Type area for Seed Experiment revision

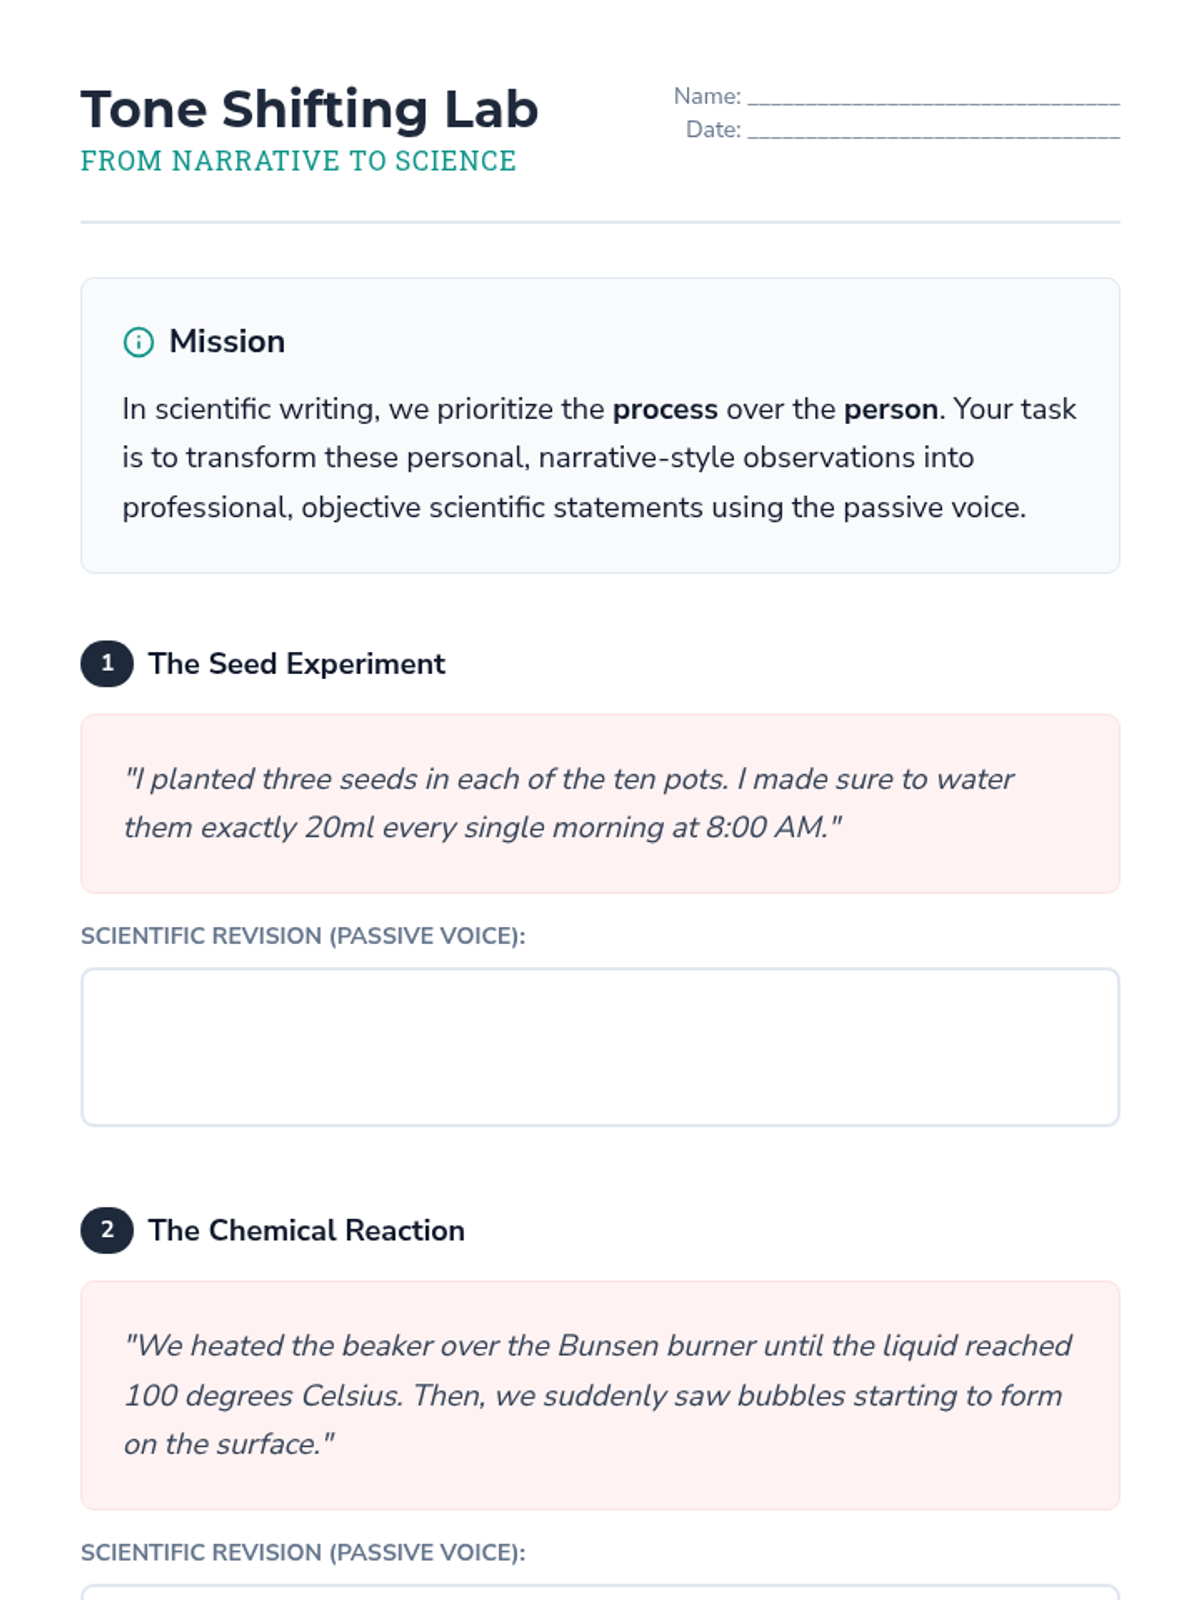(x=600, y=1046)
